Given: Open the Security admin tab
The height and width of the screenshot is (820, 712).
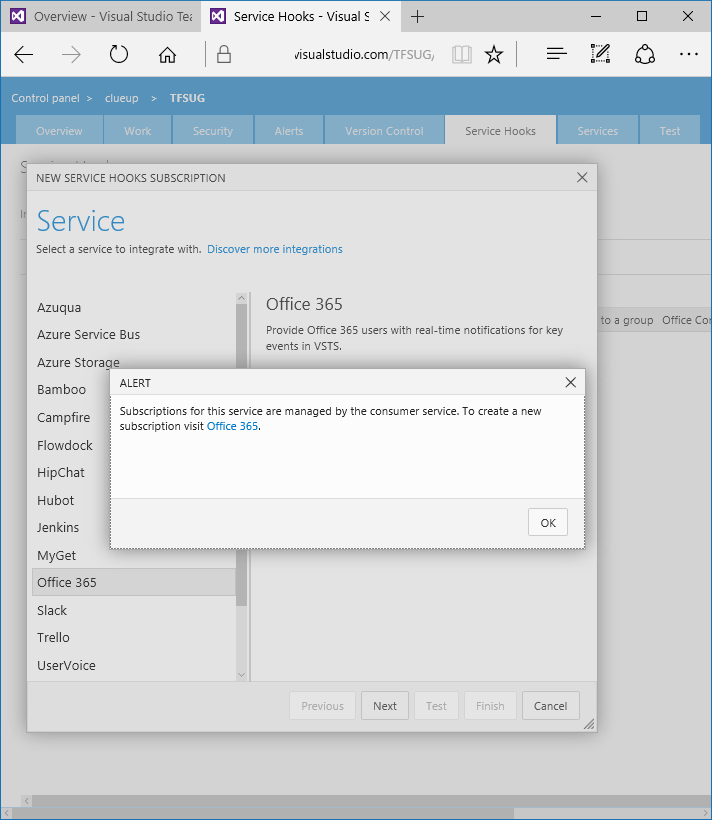Looking at the screenshot, I should point(212,131).
